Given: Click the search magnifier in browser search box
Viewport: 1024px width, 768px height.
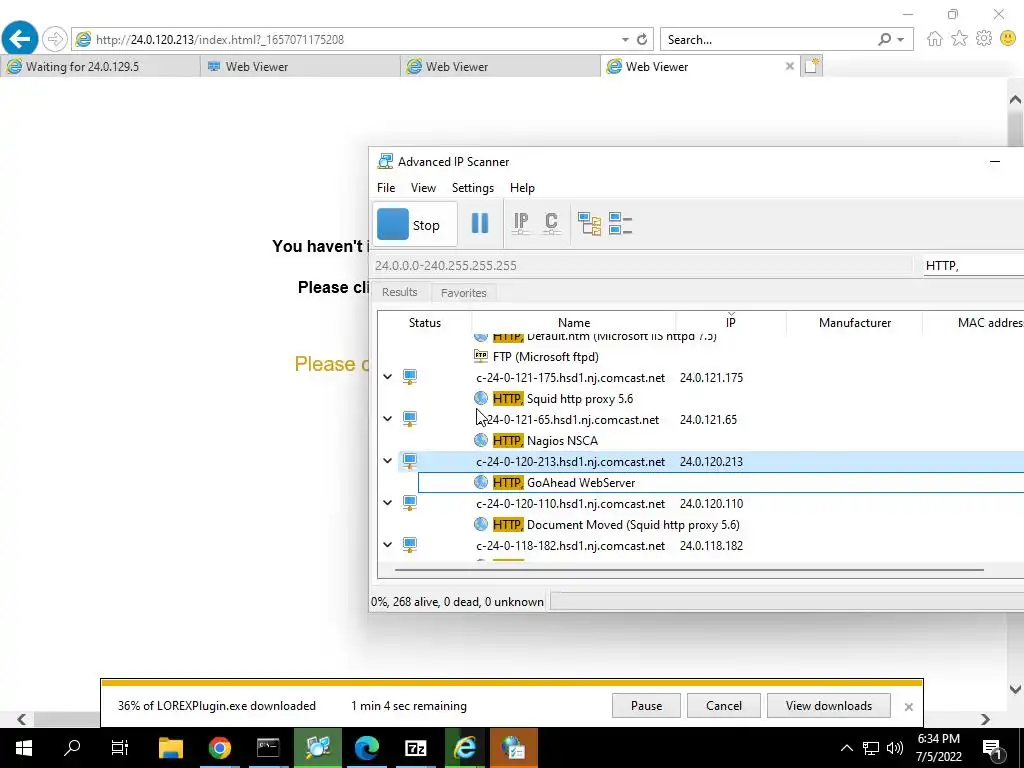Looking at the screenshot, I should click(884, 39).
